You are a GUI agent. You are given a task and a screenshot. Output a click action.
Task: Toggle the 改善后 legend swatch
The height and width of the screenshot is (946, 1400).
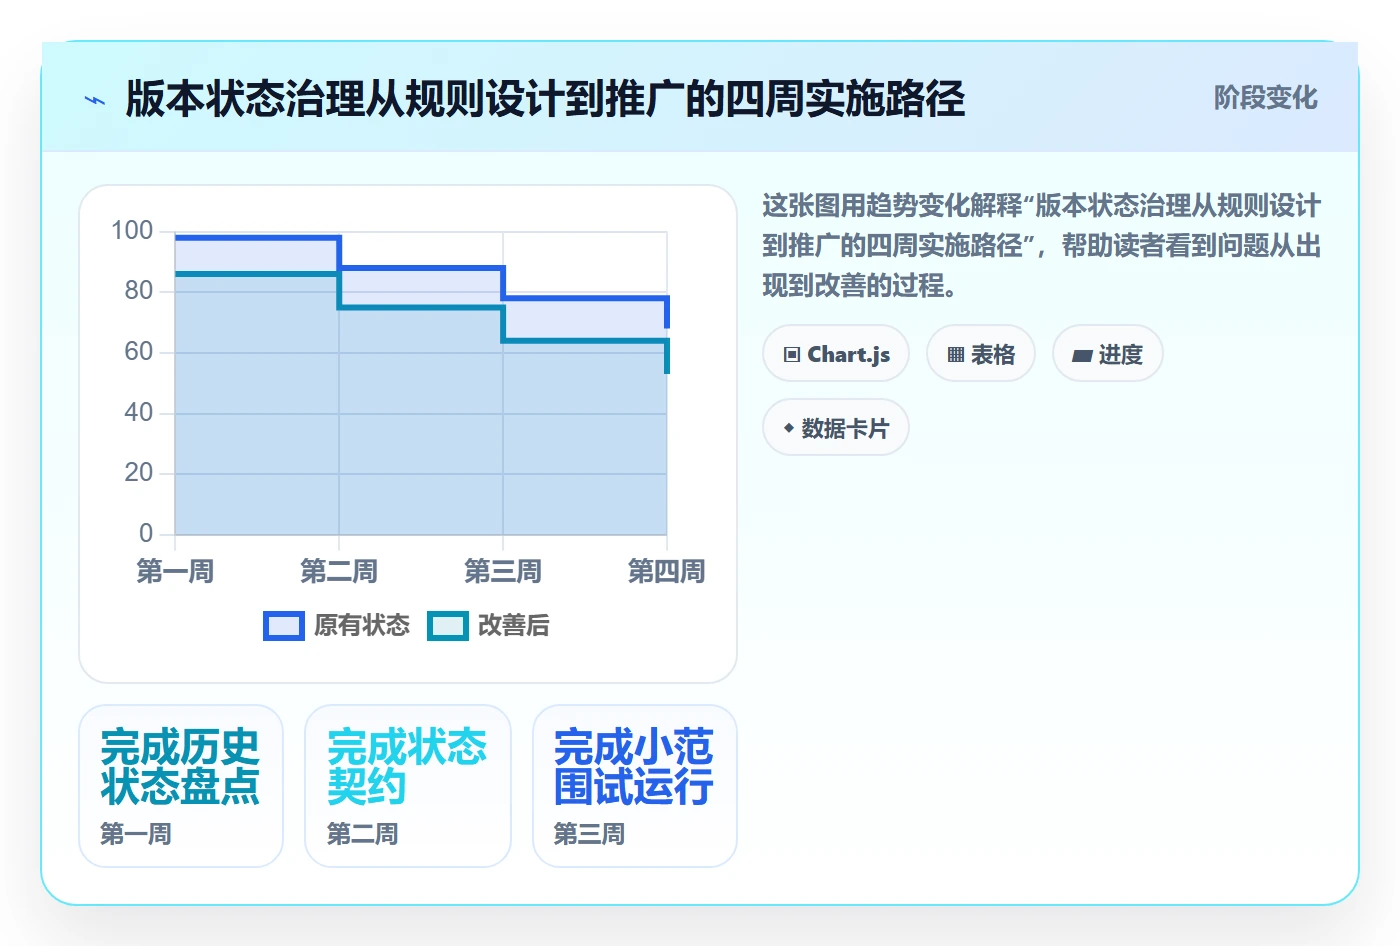pyautogui.click(x=448, y=626)
